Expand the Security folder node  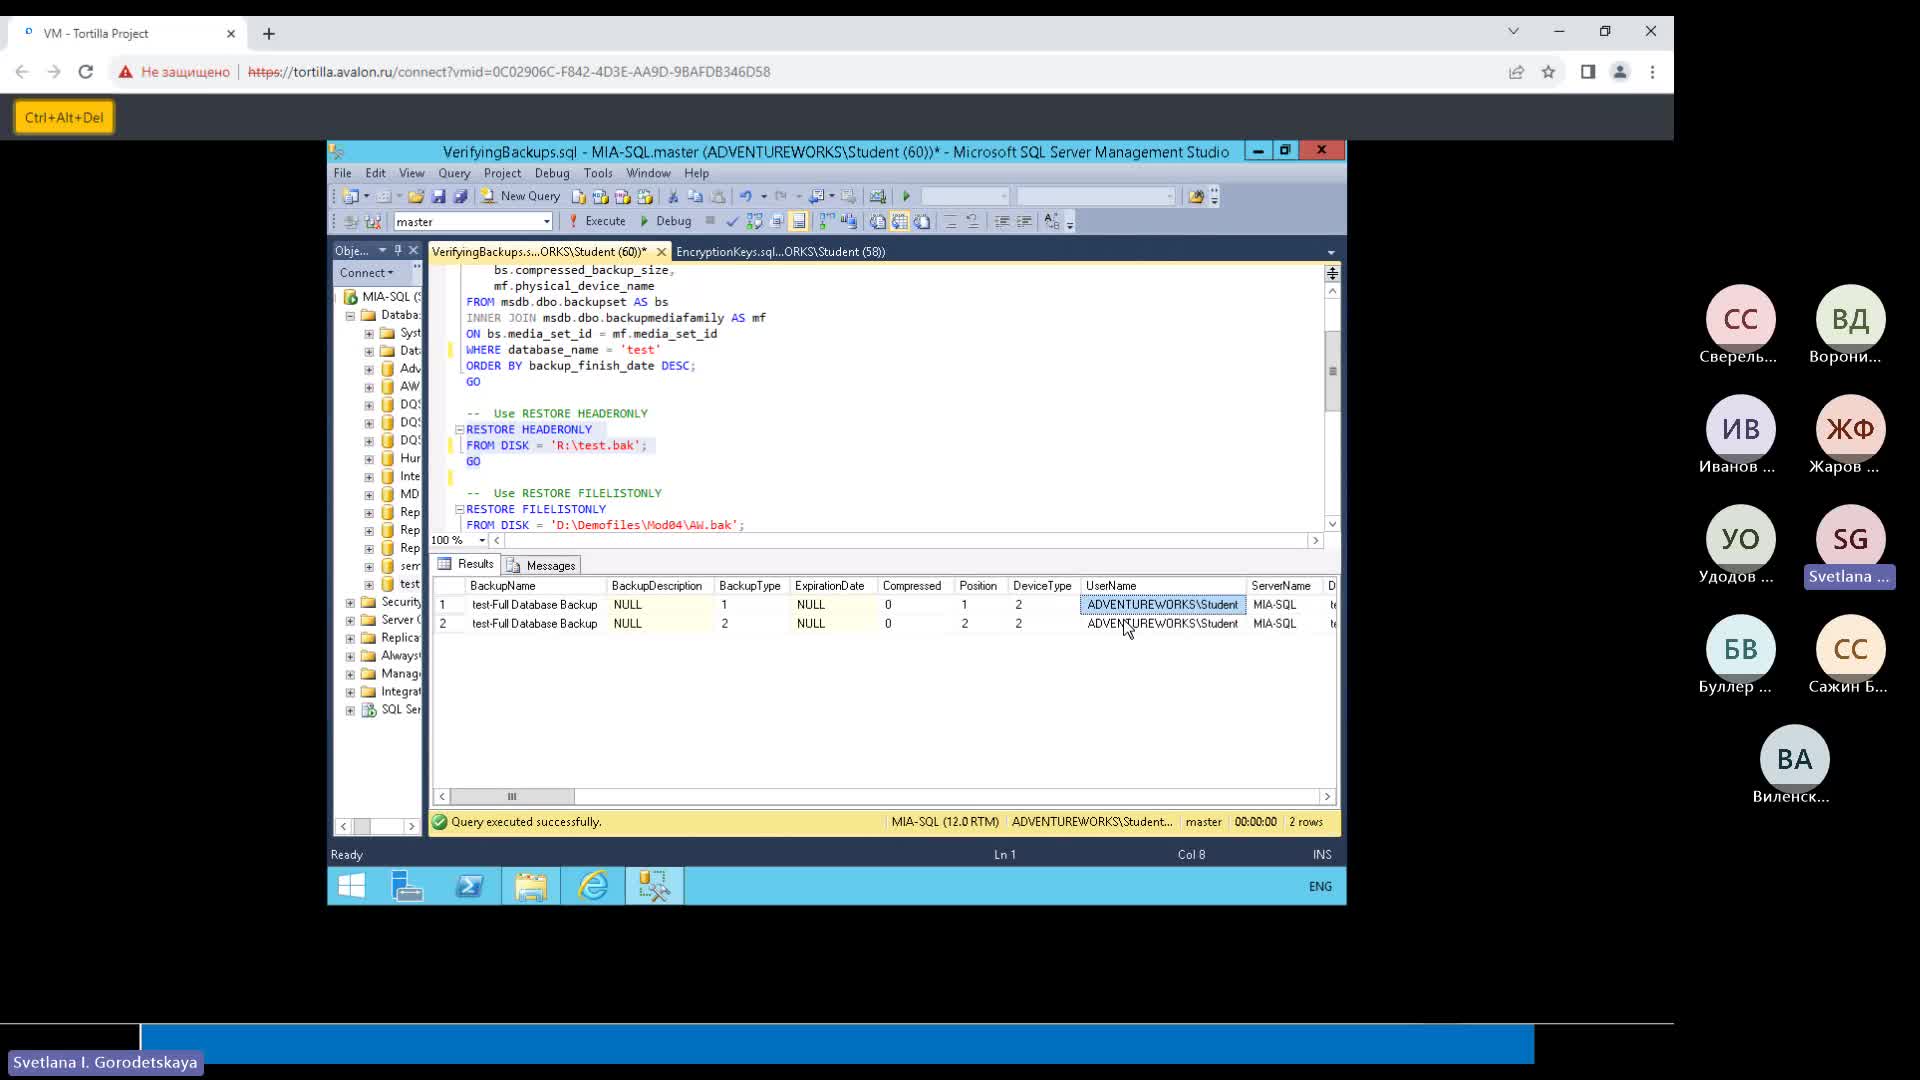350,602
